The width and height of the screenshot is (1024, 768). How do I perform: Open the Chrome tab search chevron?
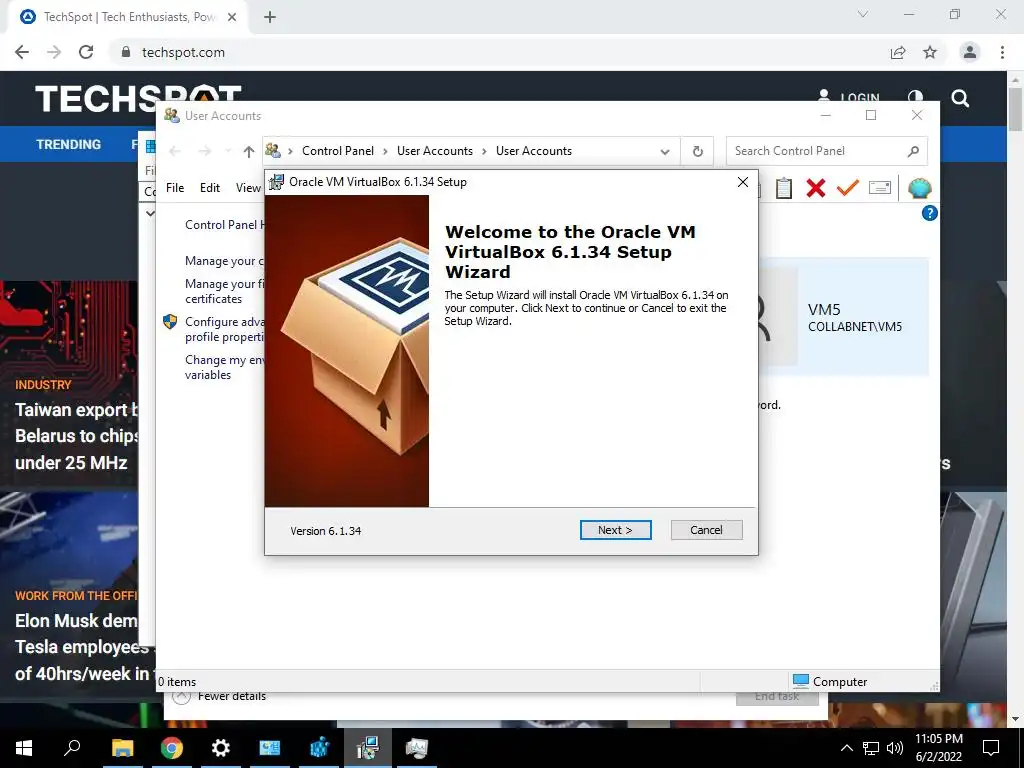coord(863,14)
